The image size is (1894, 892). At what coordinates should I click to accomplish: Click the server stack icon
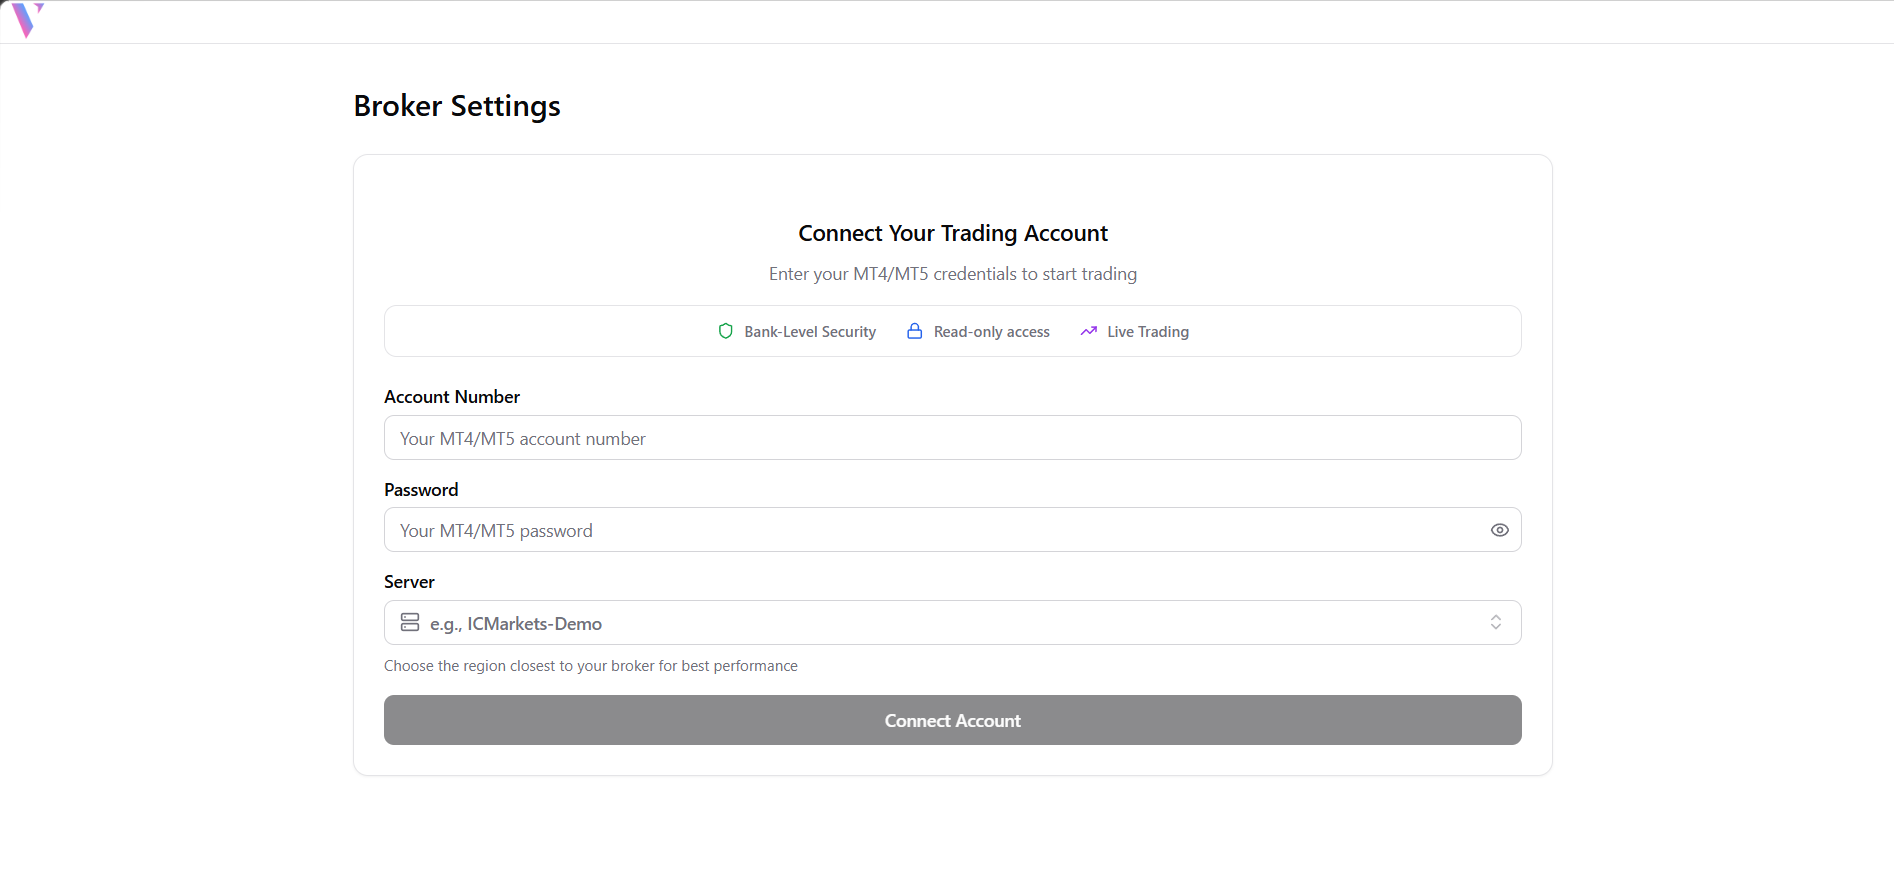point(410,622)
